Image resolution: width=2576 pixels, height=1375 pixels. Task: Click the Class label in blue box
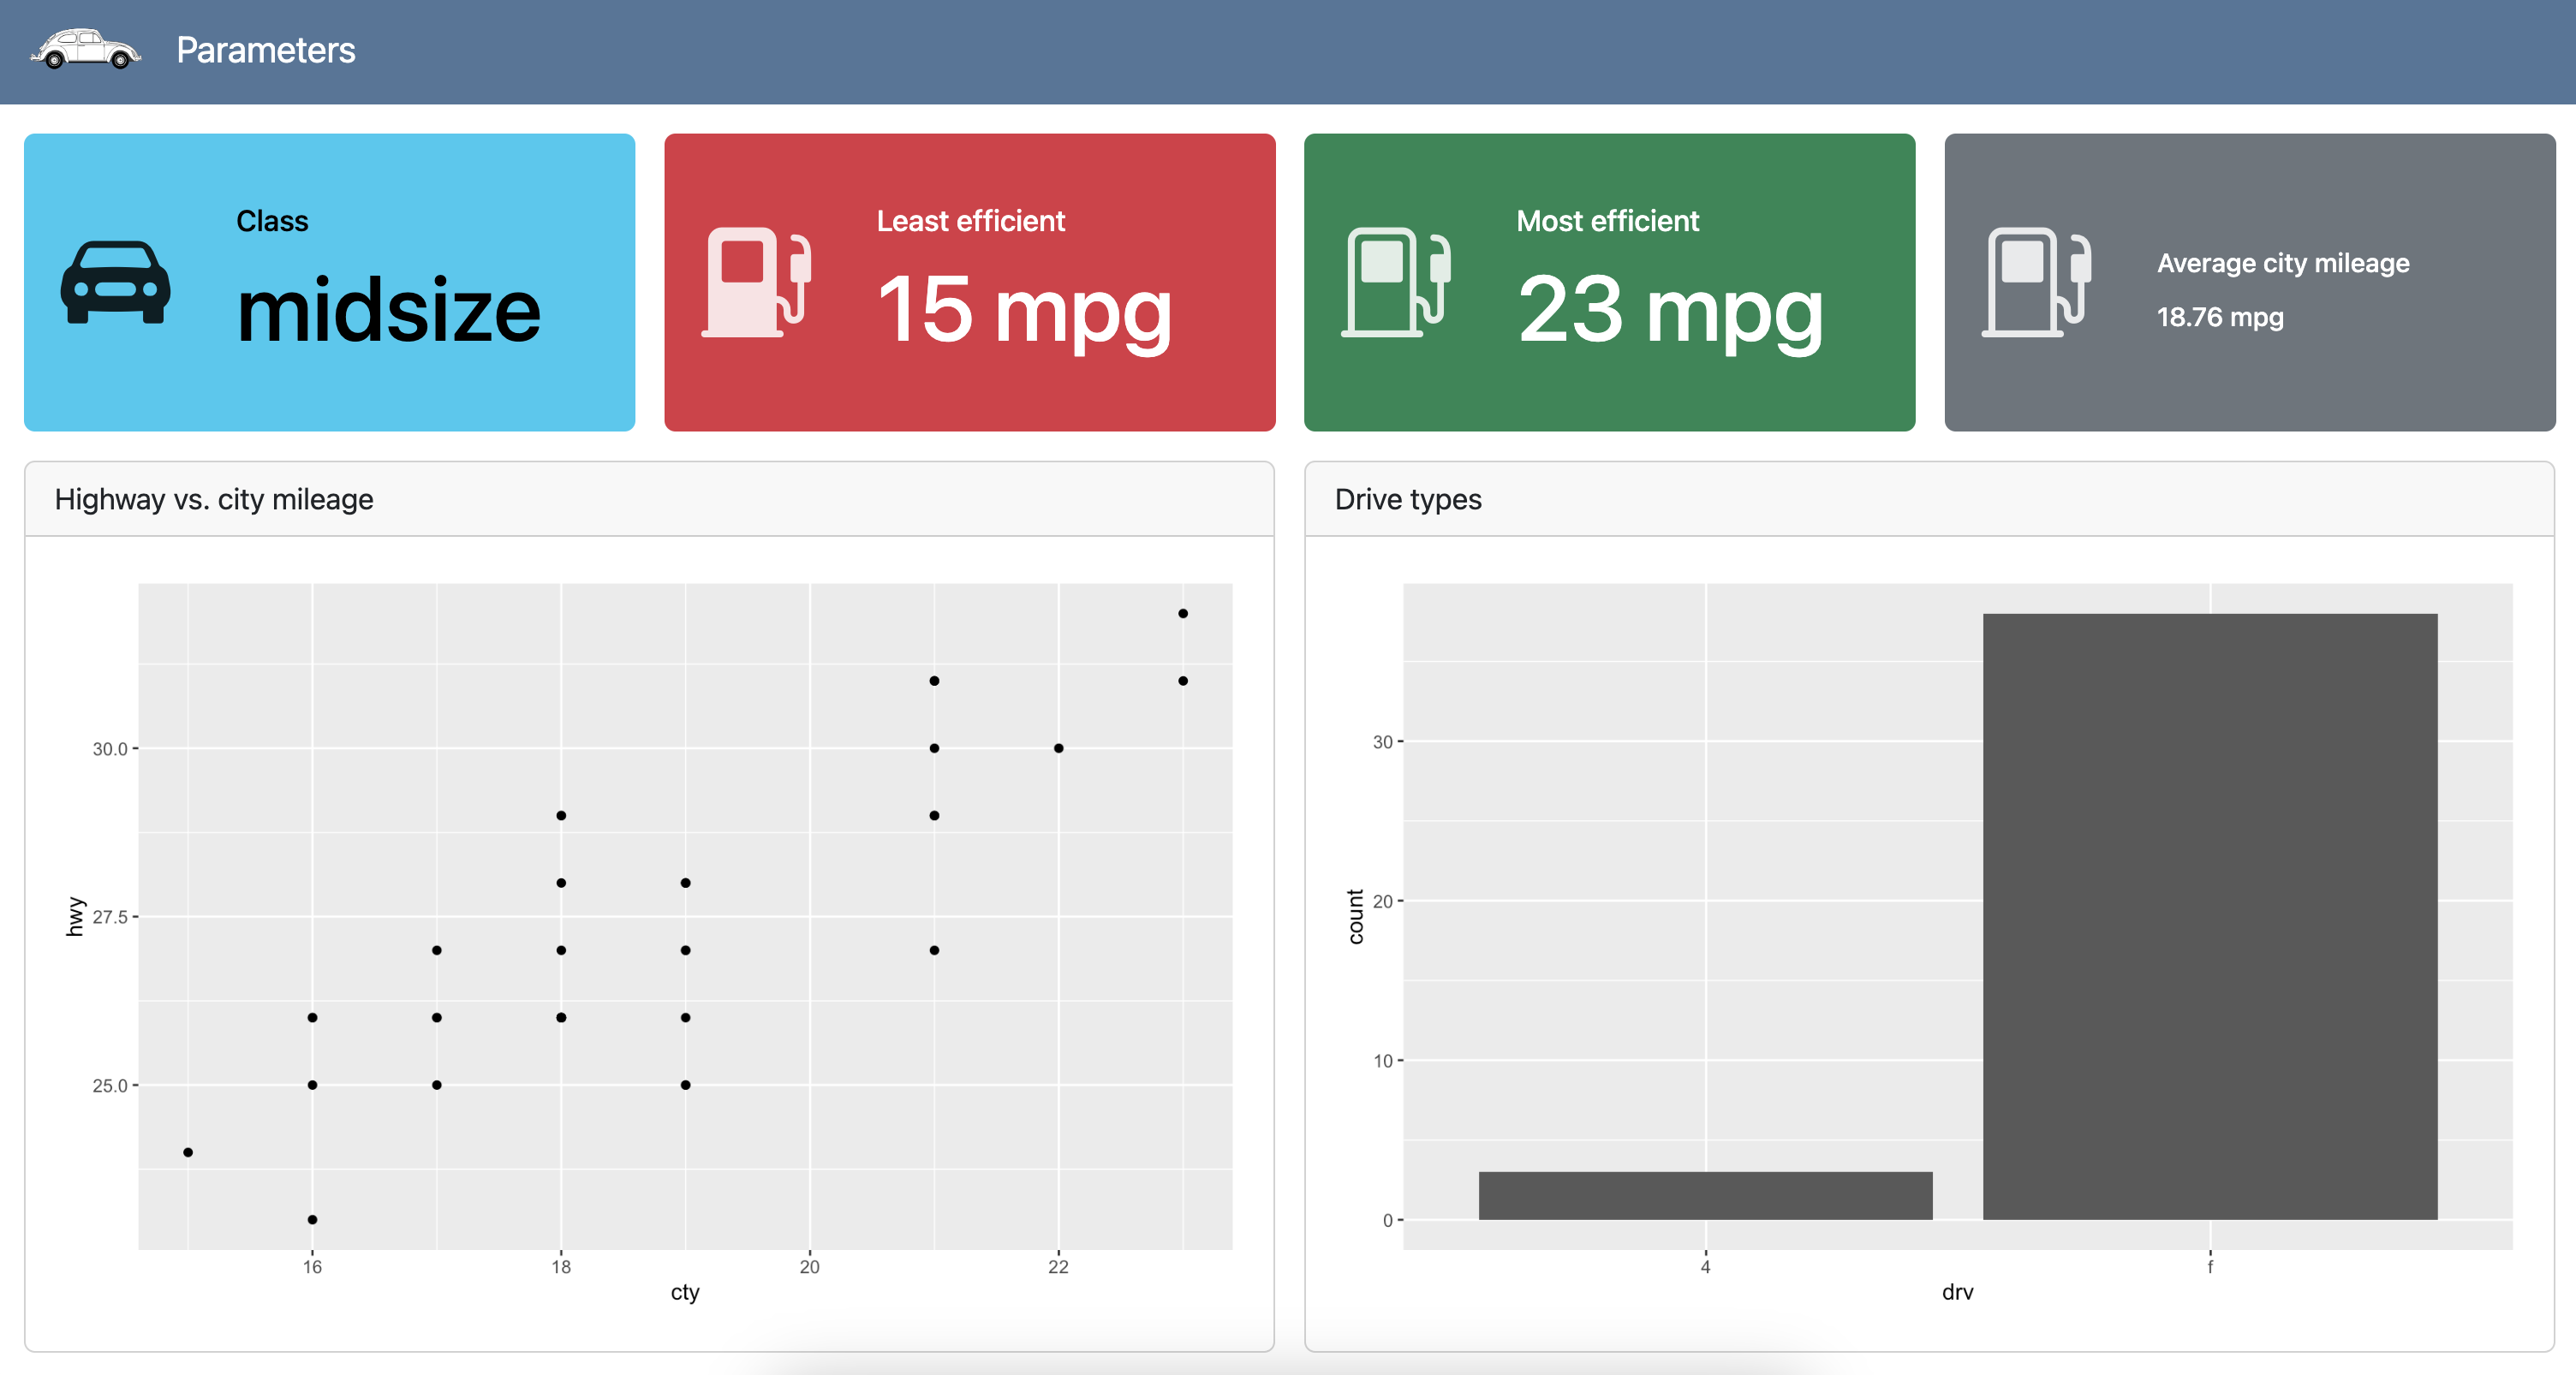pos(272,221)
